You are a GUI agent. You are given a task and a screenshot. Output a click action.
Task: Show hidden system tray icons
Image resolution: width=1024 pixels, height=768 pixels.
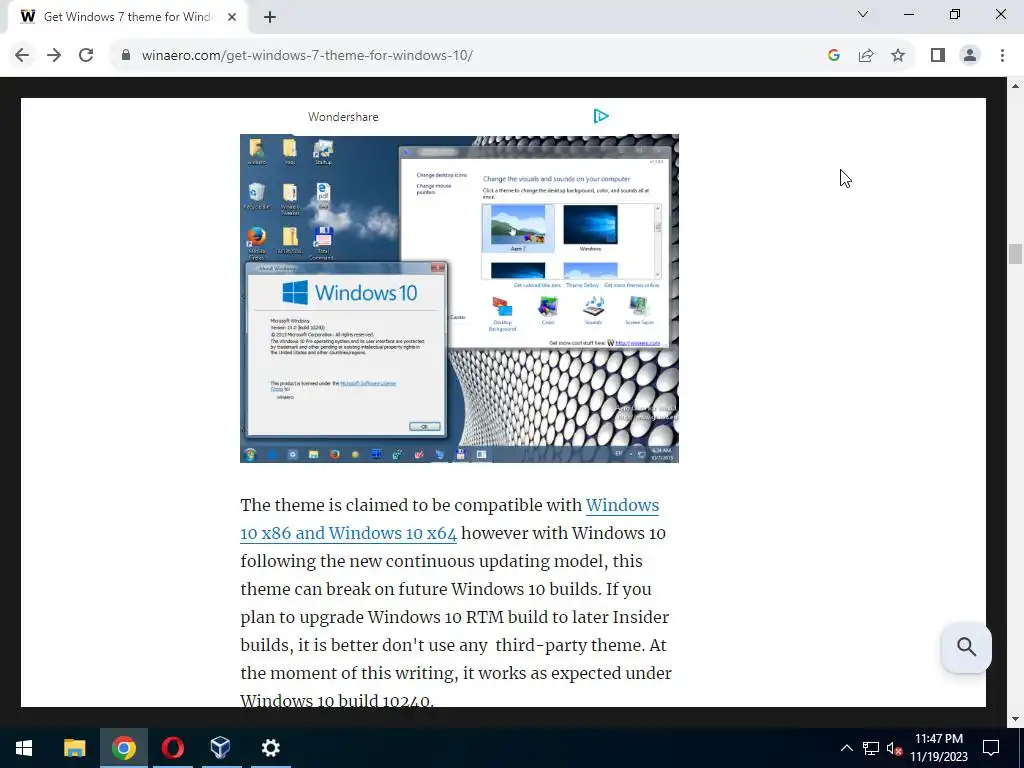846,748
